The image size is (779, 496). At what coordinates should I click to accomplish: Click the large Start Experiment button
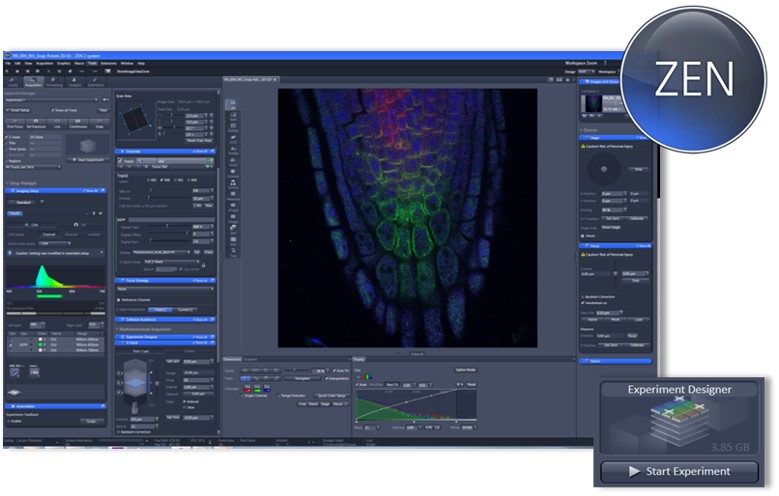[x=679, y=471]
